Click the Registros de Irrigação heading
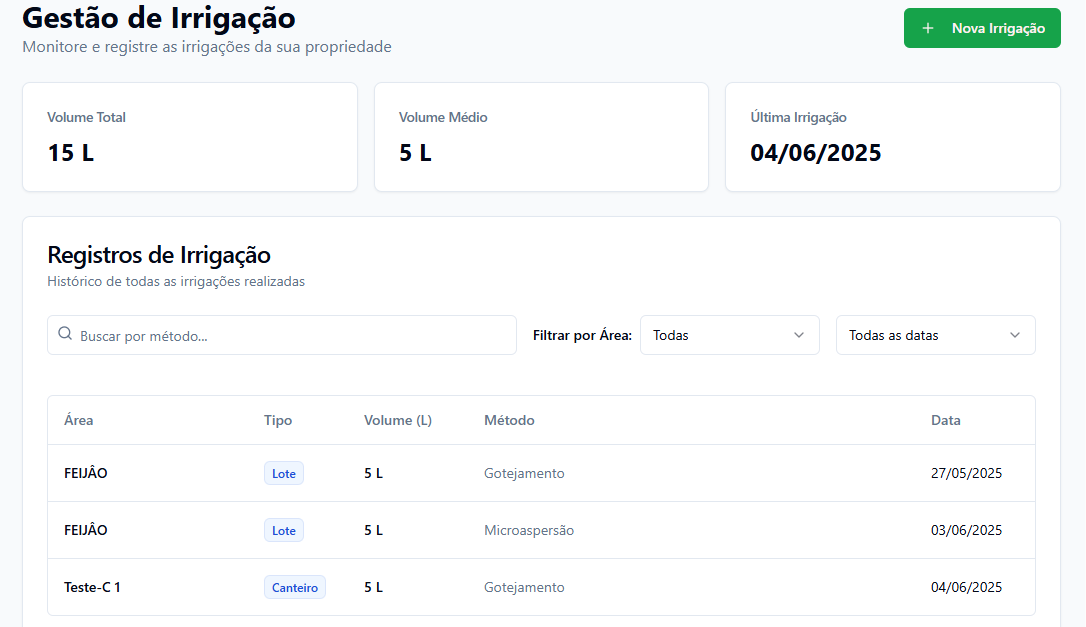 159,256
